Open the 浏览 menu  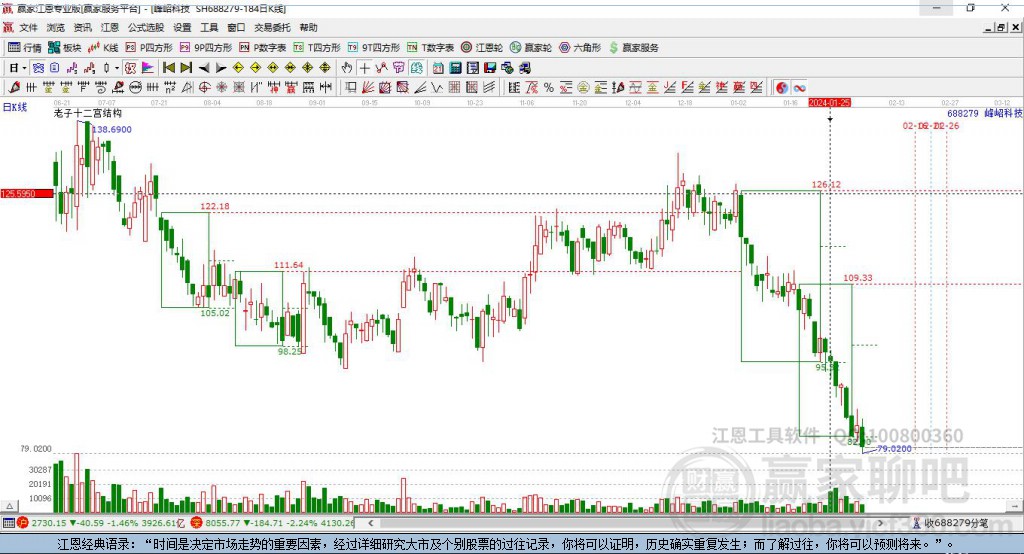coord(56,27)
